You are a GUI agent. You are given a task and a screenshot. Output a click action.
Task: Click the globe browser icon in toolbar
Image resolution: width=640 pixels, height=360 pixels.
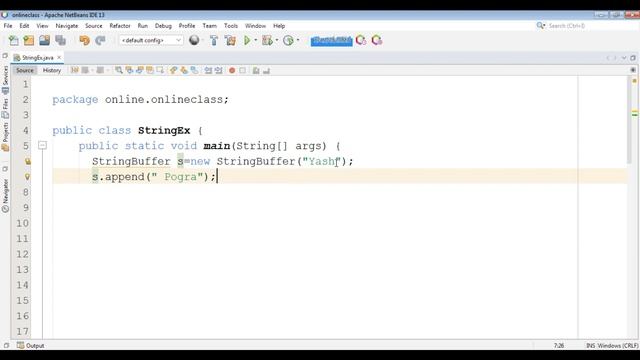194,40
